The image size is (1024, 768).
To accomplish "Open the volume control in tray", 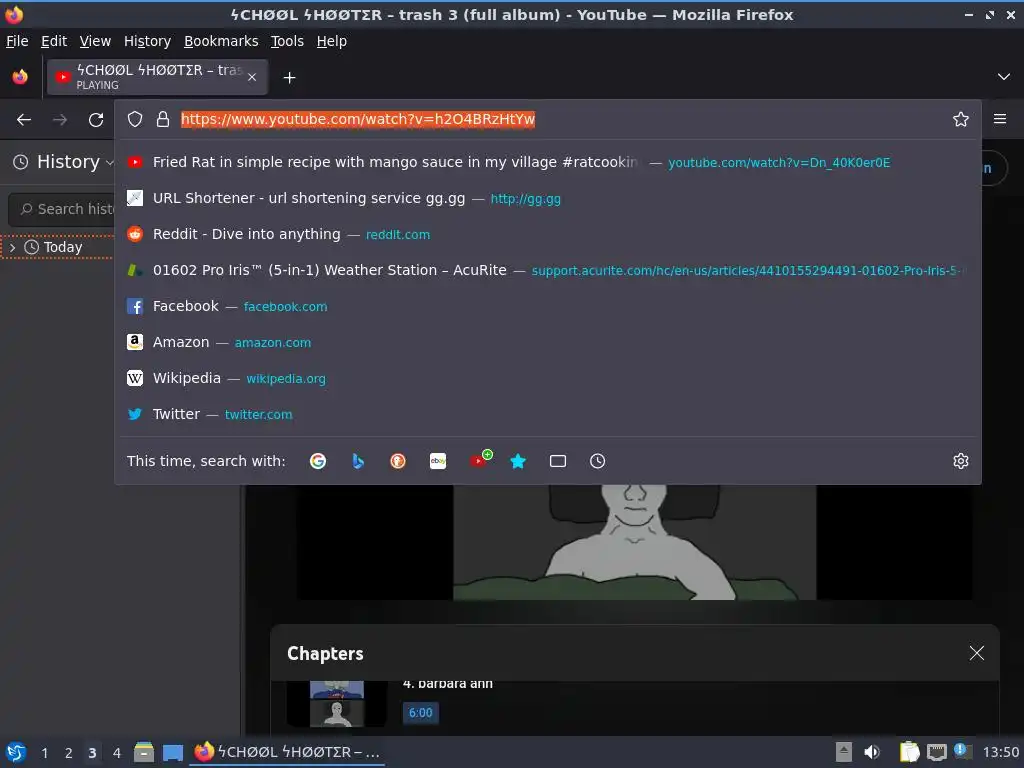I will (872, 752).
